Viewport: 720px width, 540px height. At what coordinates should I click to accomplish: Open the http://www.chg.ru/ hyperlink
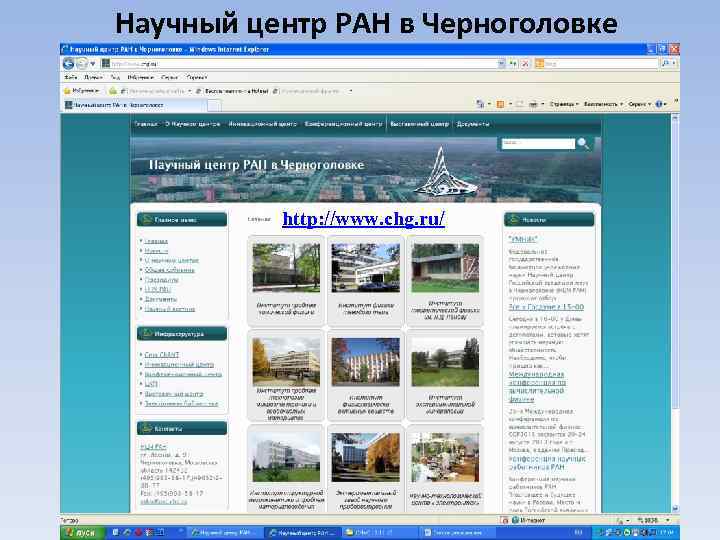(x=363, y=219)
